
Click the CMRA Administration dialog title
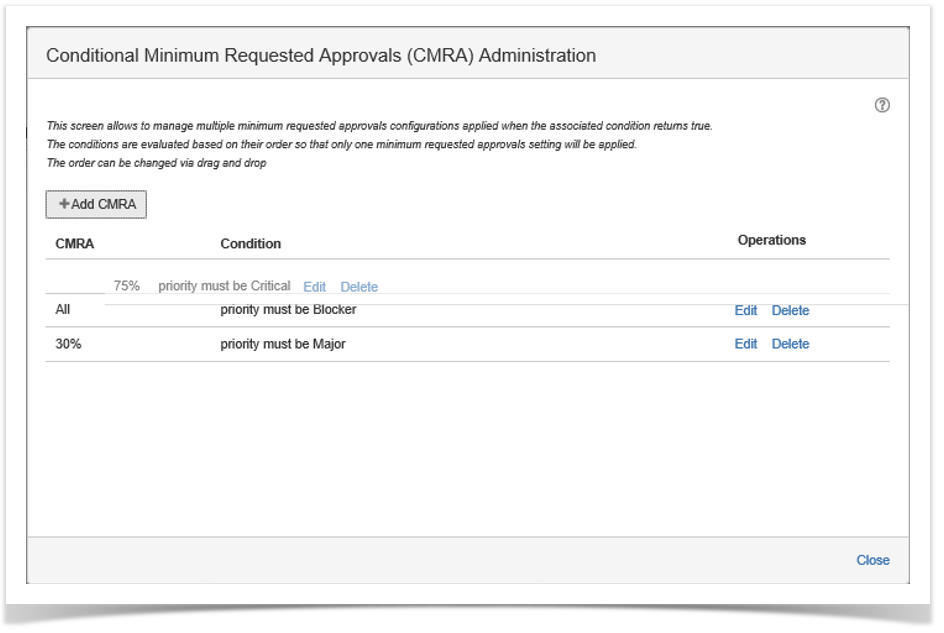tap(321, 56)
